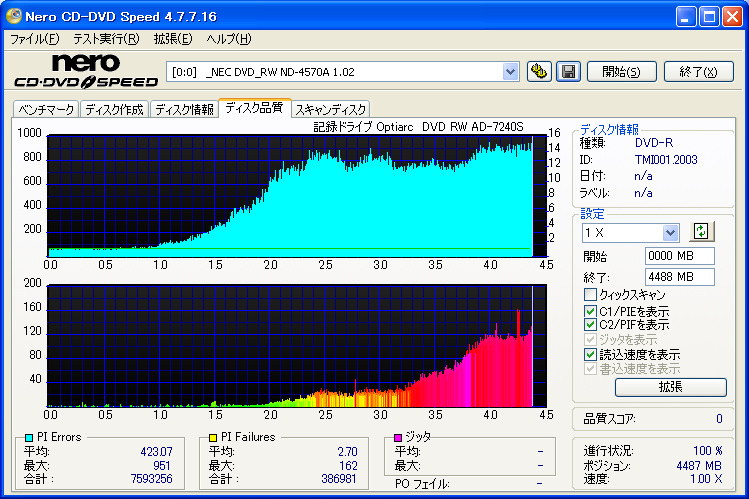The height and width of the screenshot is (499, 749).
Task: Click the PI Errors total 7593256
Action: tap(151, 478)
